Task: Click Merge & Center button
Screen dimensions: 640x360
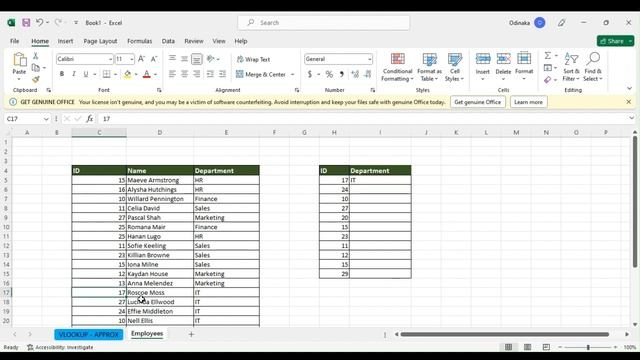Action: coord(260,74)
